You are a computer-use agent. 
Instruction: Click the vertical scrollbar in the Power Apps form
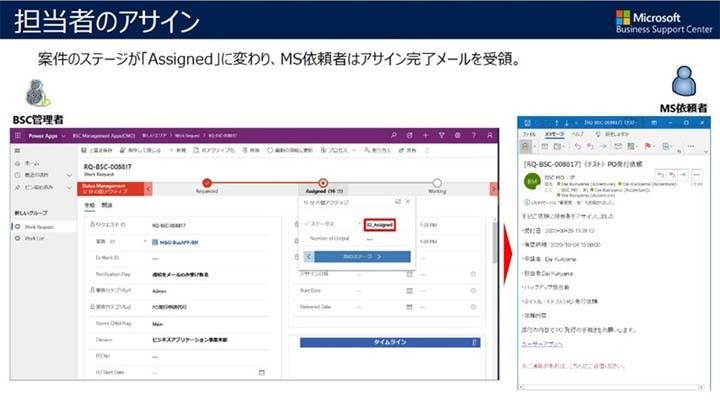pos(495,243)
